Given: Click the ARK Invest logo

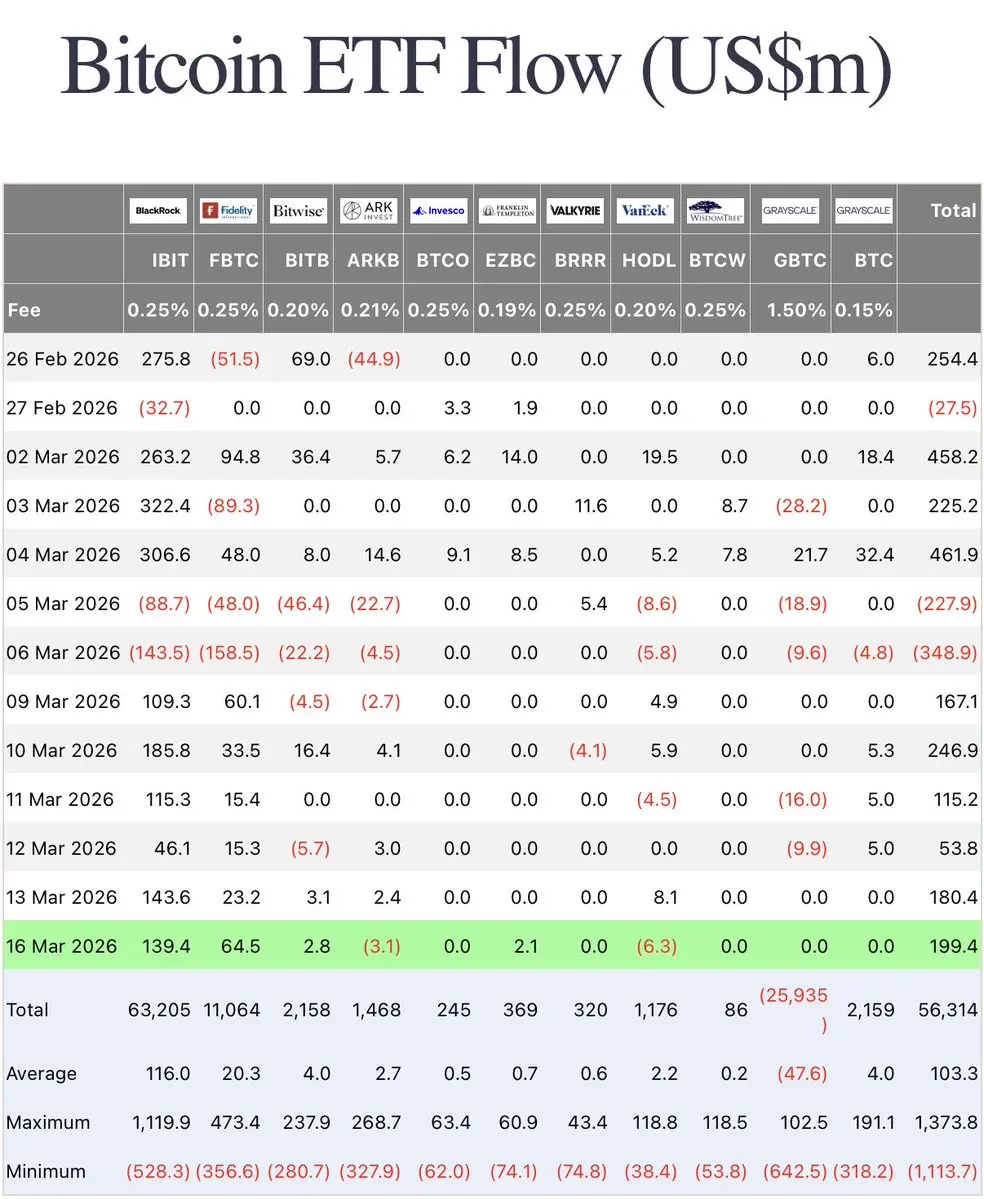Looking at the screenshot, I should (x=369, y=210).
